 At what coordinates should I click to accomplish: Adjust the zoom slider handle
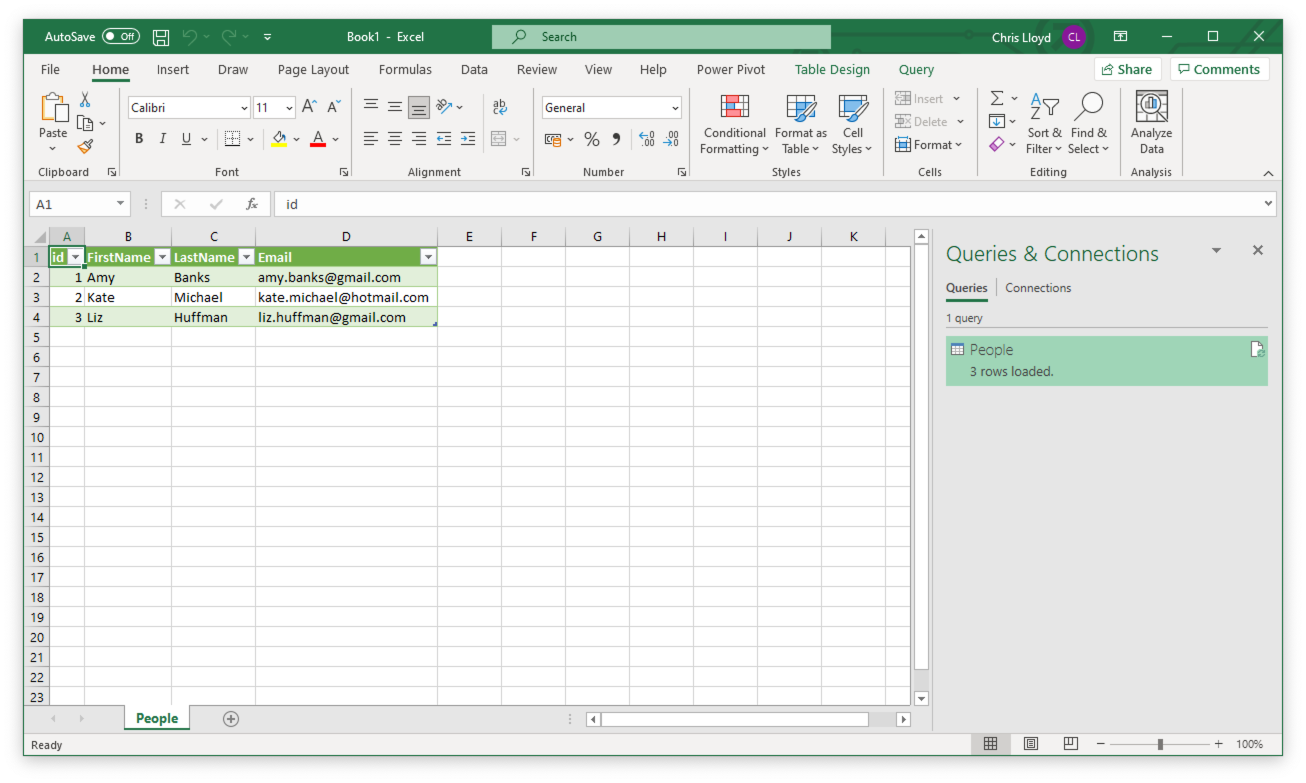coord(1160,744)
